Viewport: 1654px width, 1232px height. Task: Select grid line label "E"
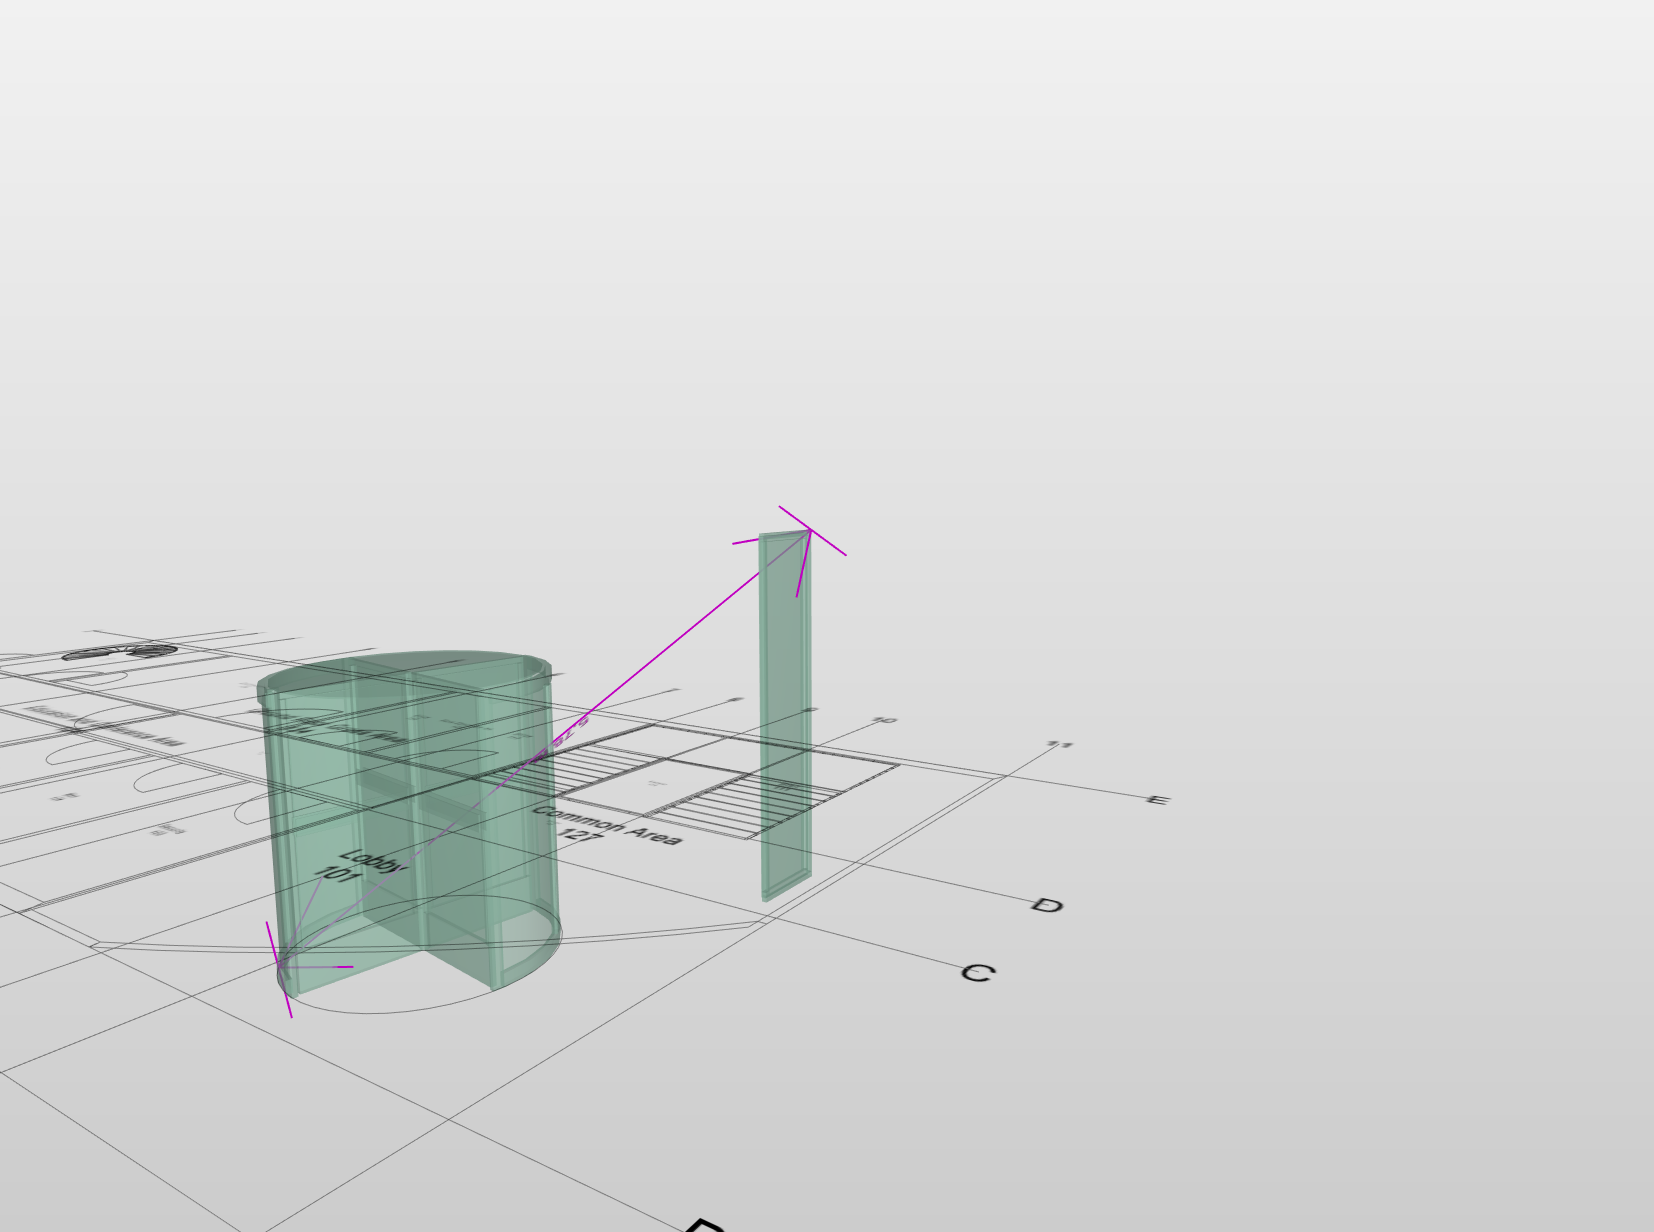point(1157,800)
